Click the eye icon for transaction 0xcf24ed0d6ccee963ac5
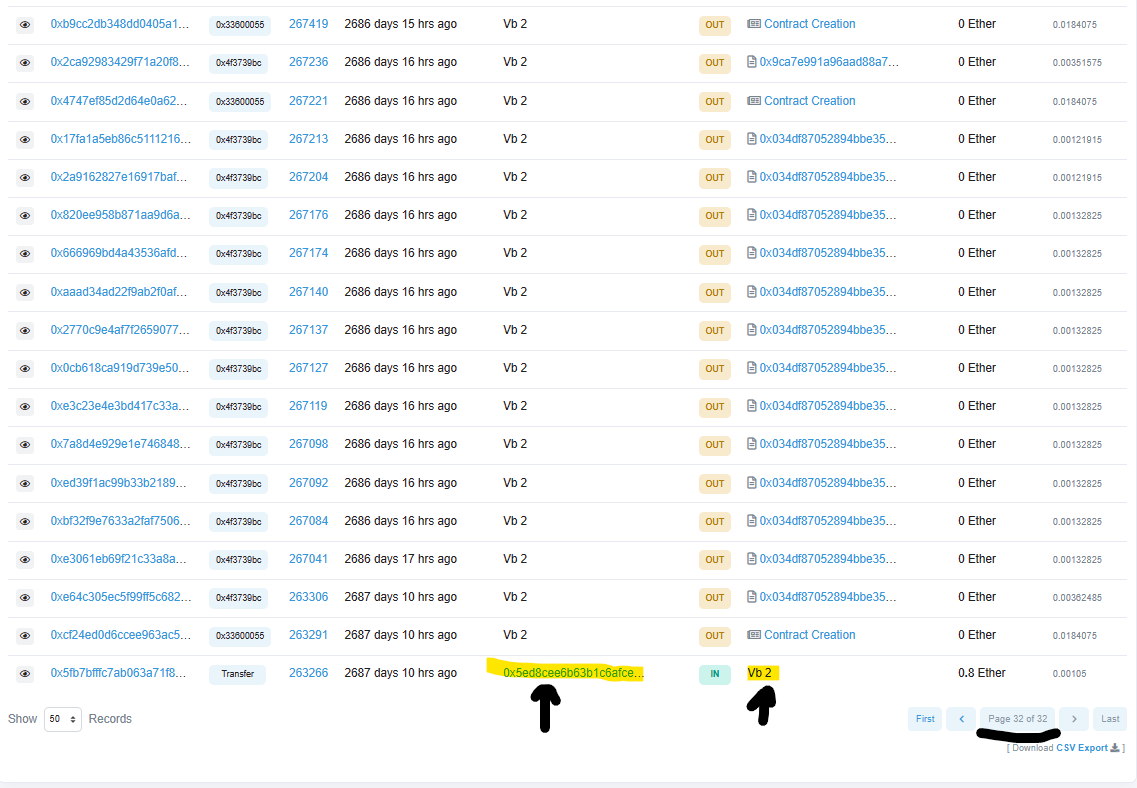1137x788 pixels. click(25, 636)
